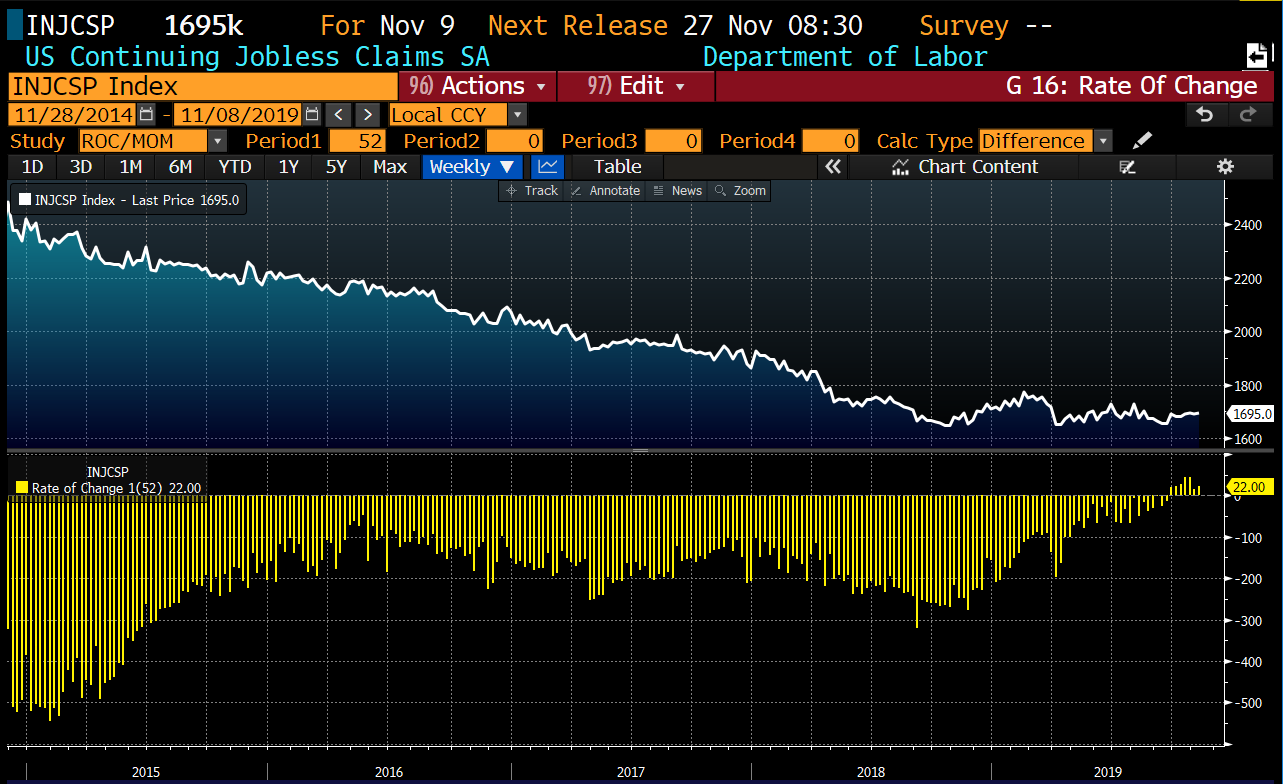
Task: Show News on the chart
Action: (677, 190)
